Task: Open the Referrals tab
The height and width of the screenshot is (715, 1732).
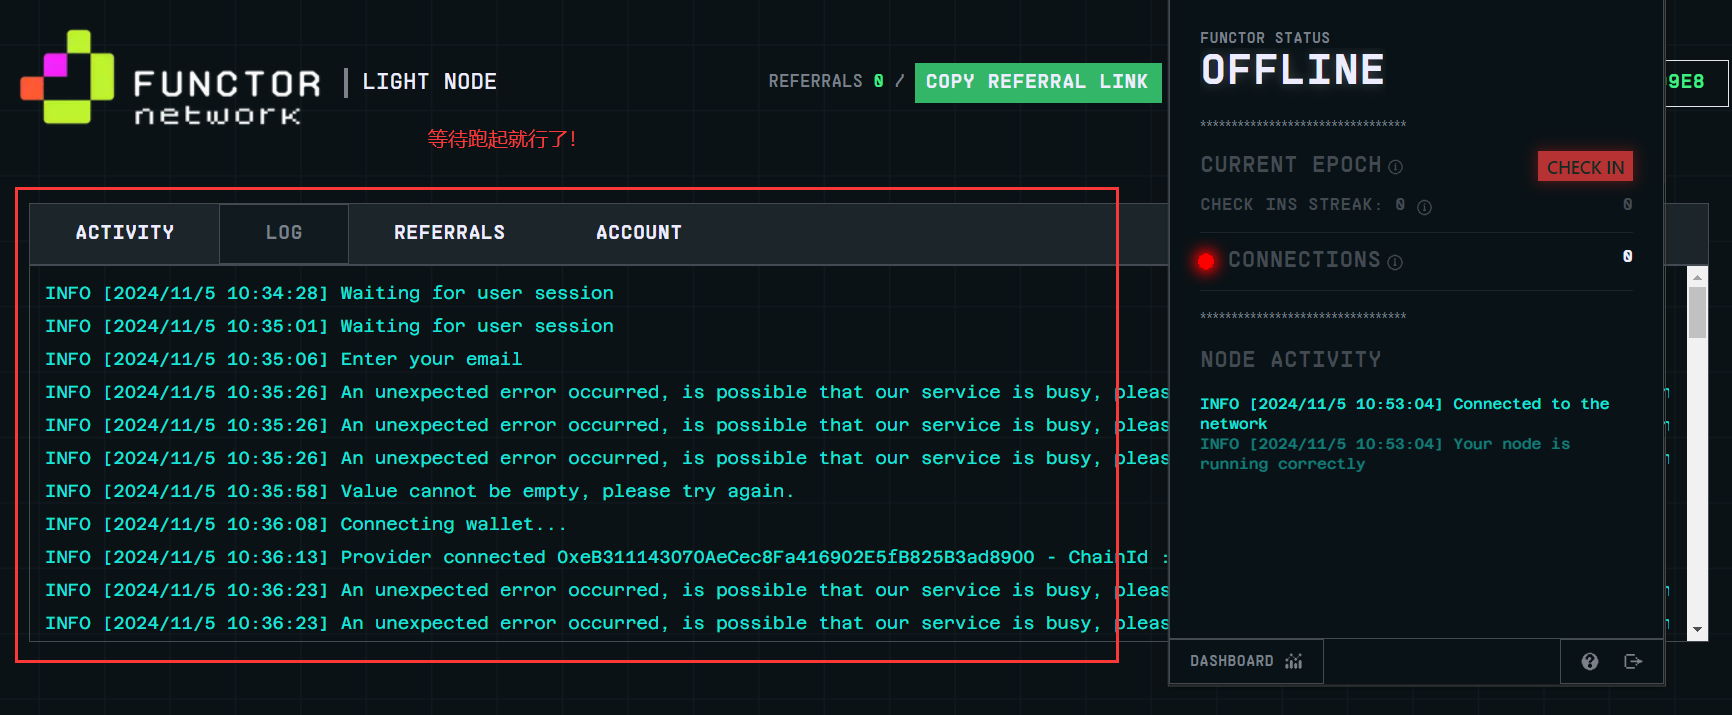Action: 449,233
